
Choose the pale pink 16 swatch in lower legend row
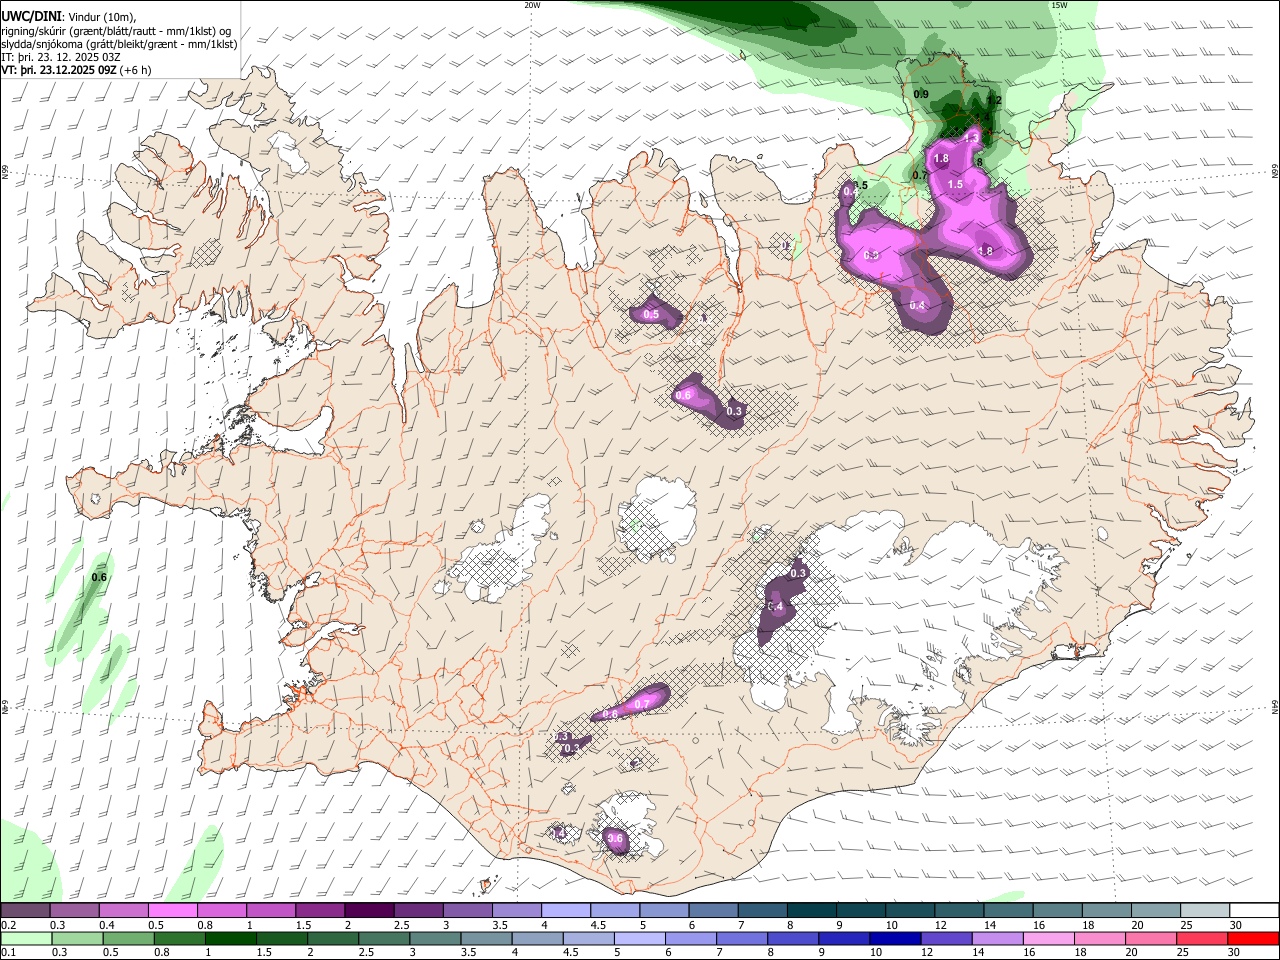click(1050, 939)
